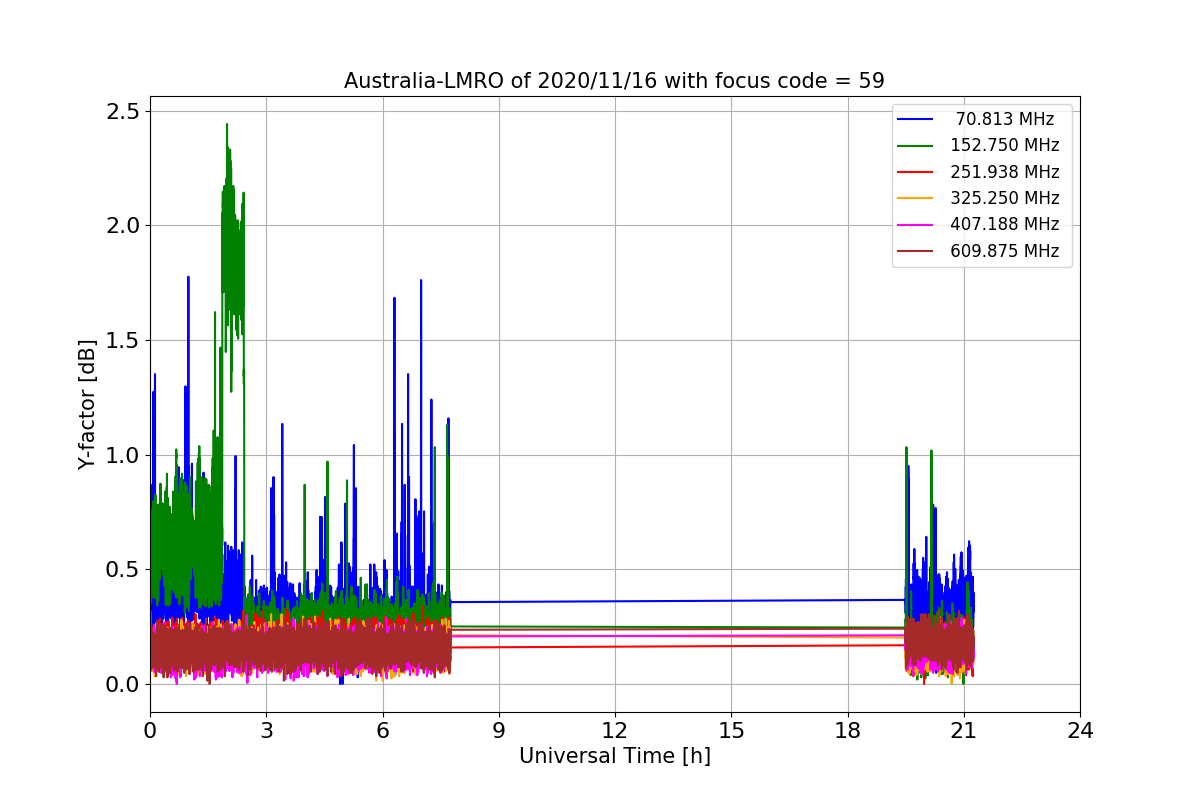This screenshot has height=800, width=1200.
Task: Select the 70.813 MHz legend label
Action: click(x=1004, y=119)
